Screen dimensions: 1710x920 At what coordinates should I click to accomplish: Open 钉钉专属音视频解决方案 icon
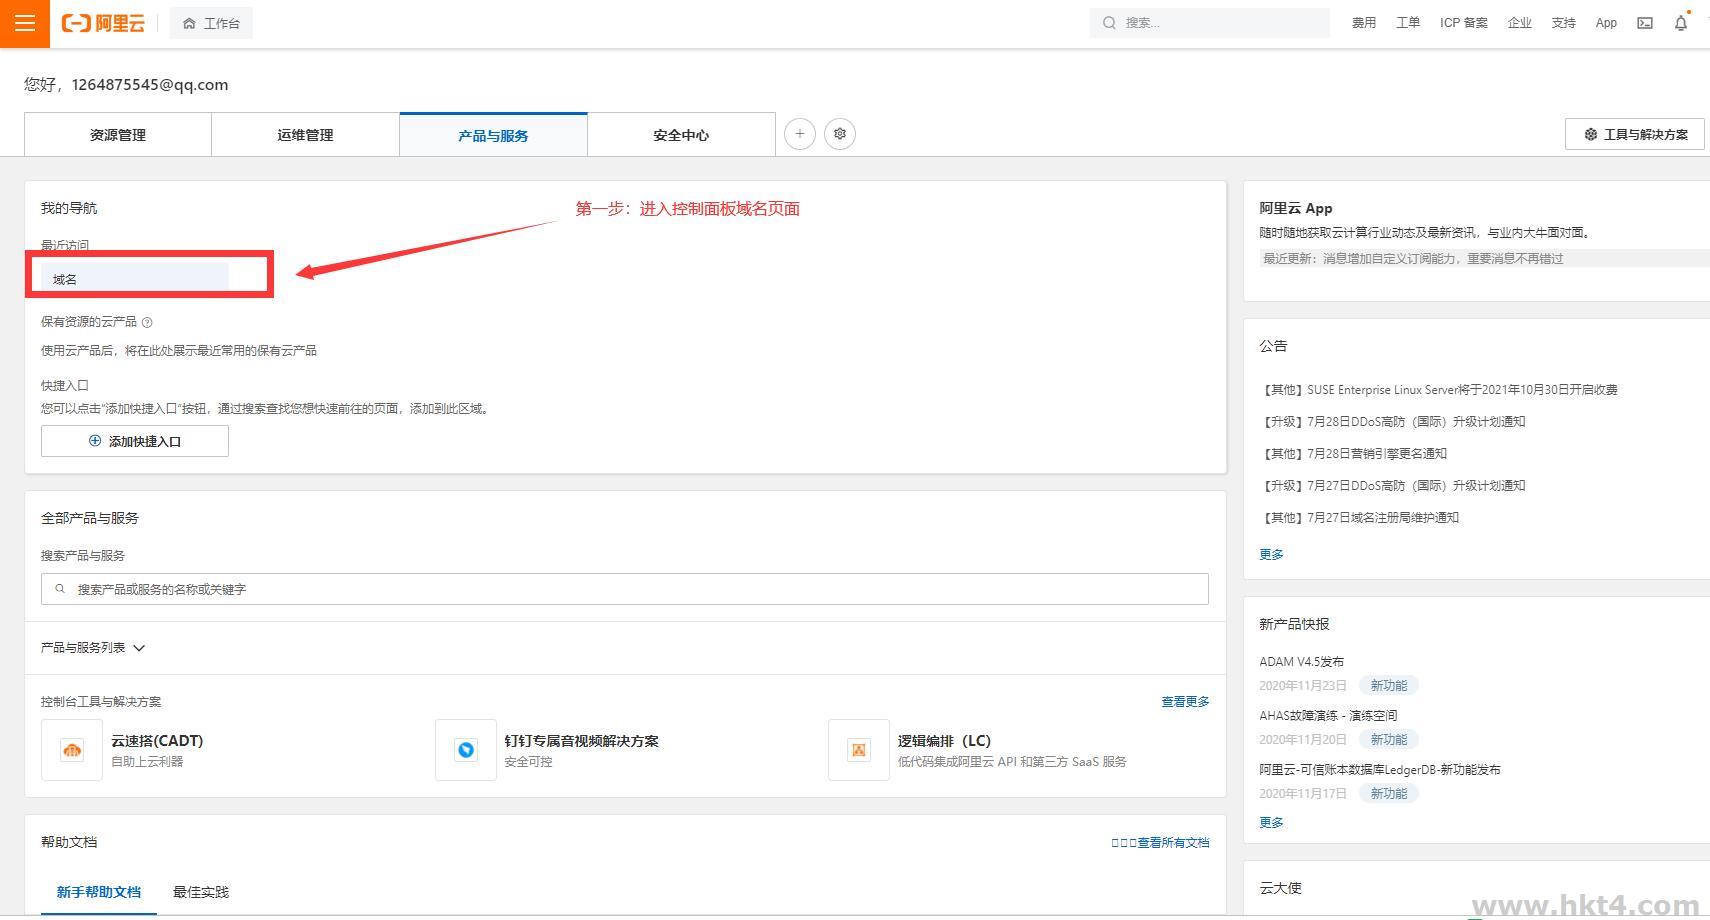coord(466,750)
